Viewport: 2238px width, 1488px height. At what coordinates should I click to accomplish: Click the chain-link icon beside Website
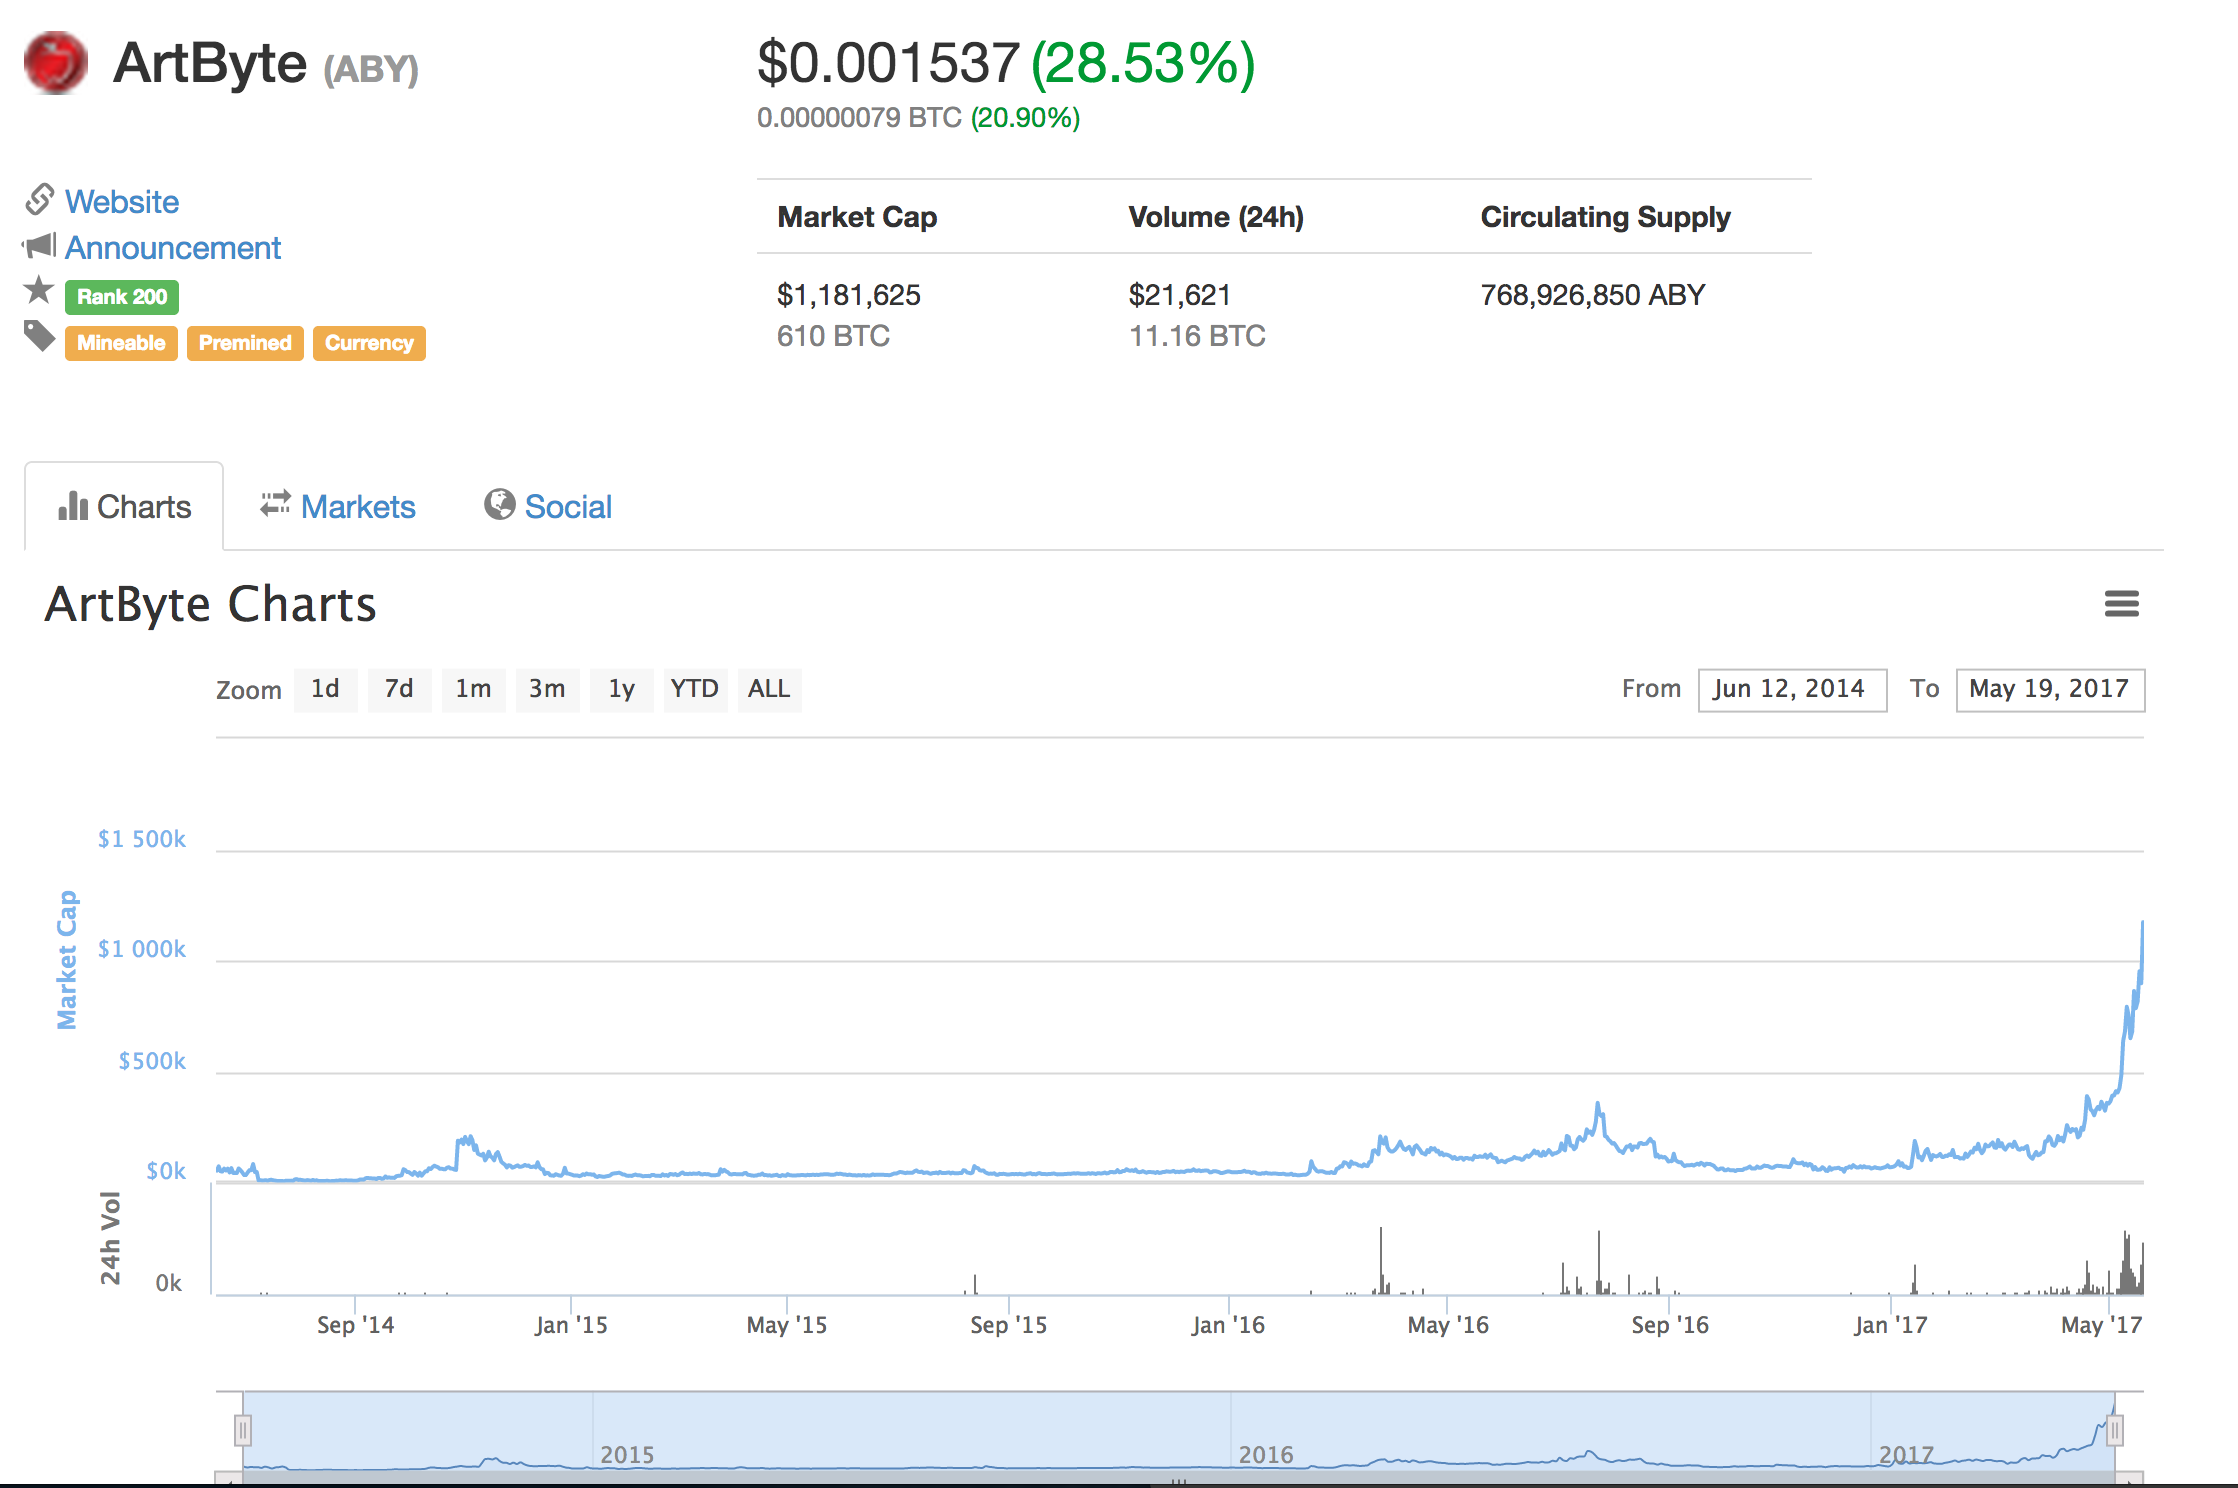40,199
